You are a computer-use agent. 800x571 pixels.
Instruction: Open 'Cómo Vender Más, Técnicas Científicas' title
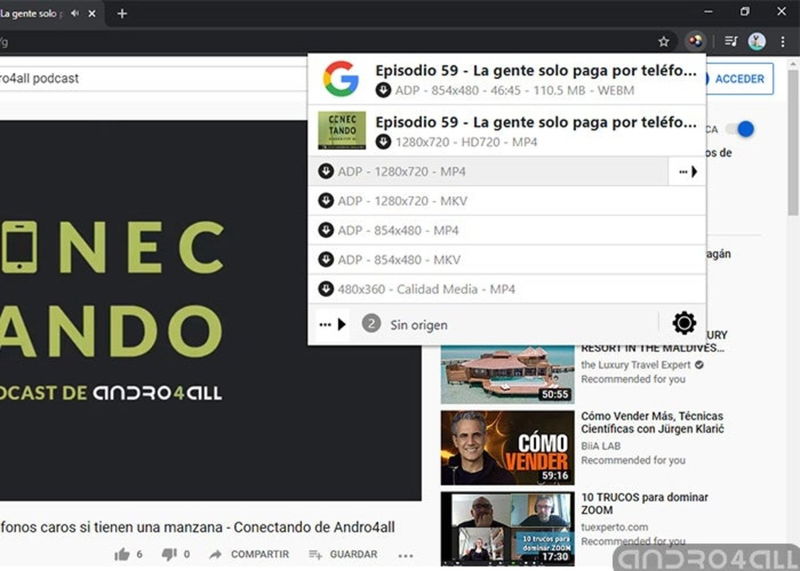tap(652, 423)
